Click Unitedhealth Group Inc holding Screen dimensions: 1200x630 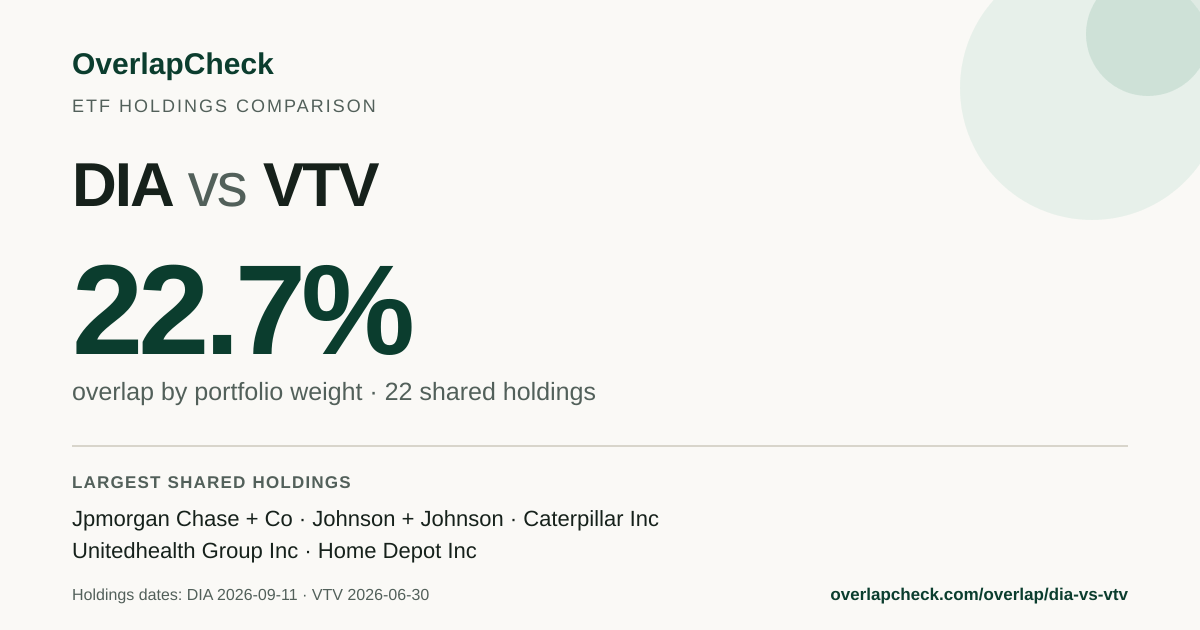coord(185,551)
